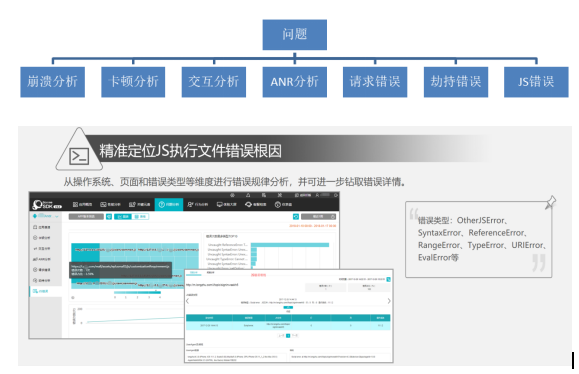Select the white list-view toggle

[140, 217]
